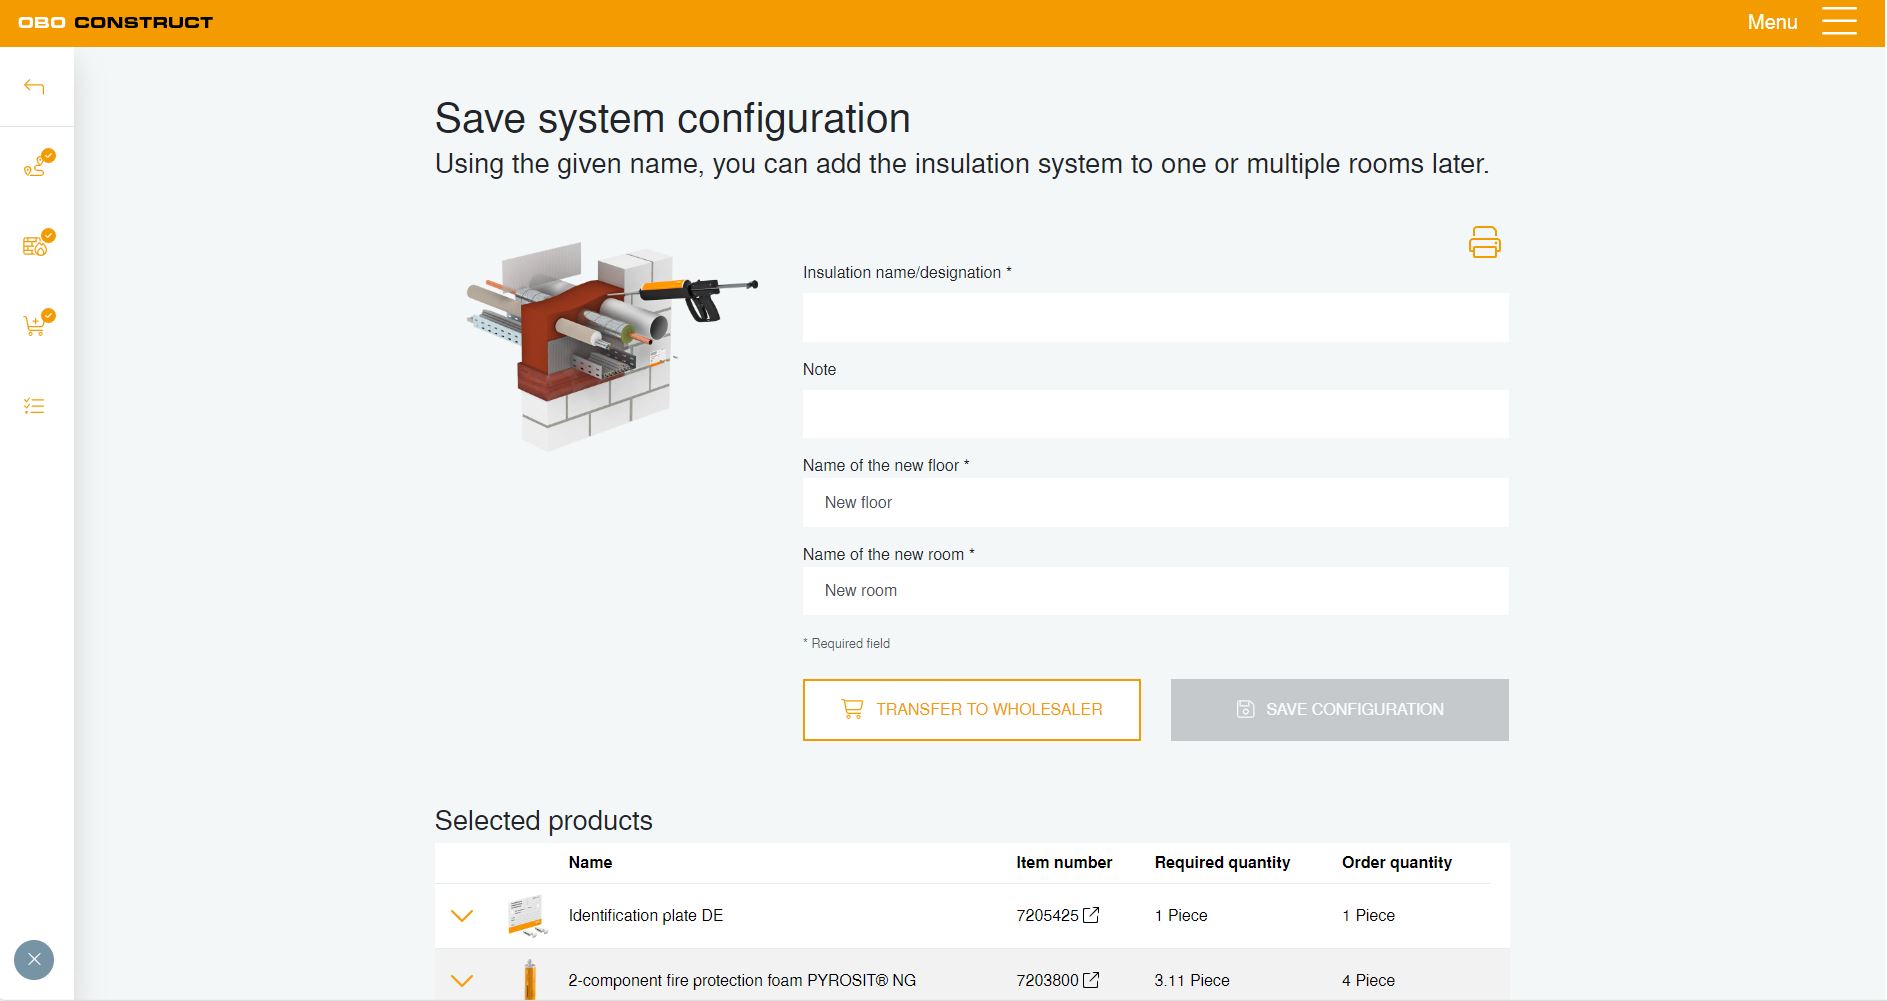Click the OBO Construct logo
The height and width of the screenshot is (1001, 1887).
click(115, 22)
